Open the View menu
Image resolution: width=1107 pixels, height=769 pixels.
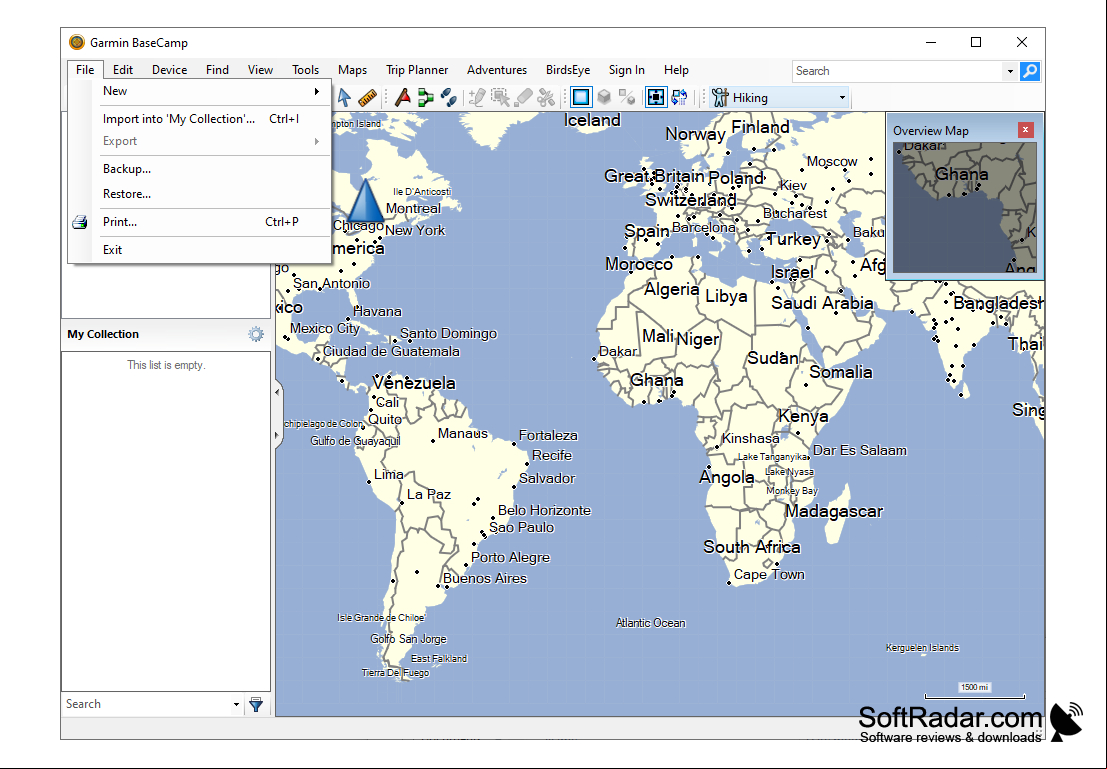pos(261,70)
